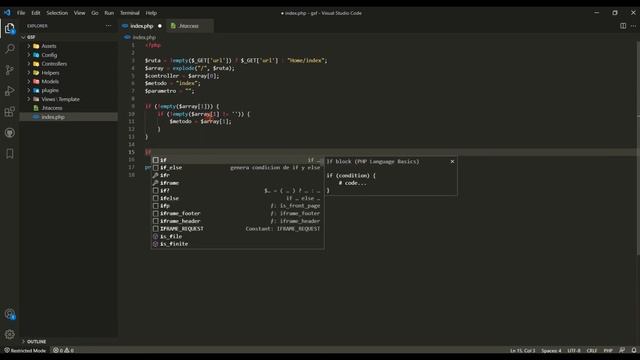Click the feedback icon in status bar
This screenshot has height=360, width=640.
(622, 350)
